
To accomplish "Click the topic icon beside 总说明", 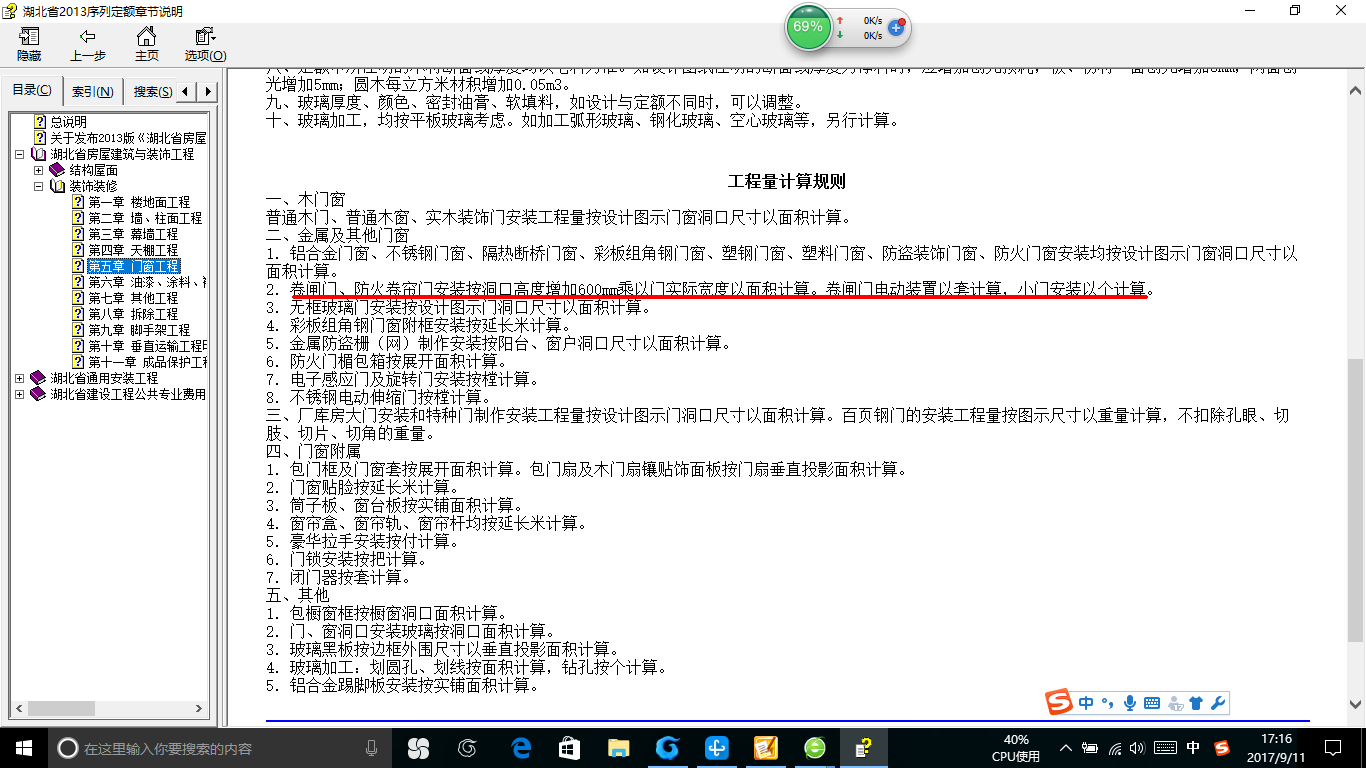I will (x=40, y=122).
